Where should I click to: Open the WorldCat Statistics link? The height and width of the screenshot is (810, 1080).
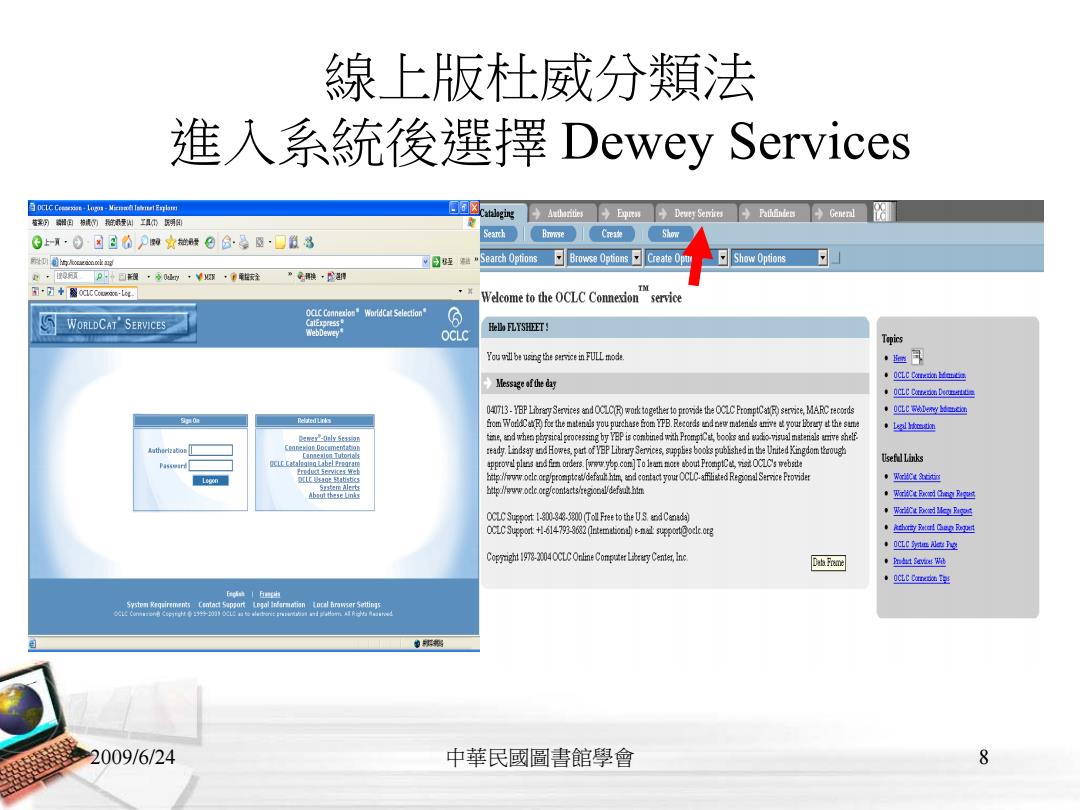(916, 477)
